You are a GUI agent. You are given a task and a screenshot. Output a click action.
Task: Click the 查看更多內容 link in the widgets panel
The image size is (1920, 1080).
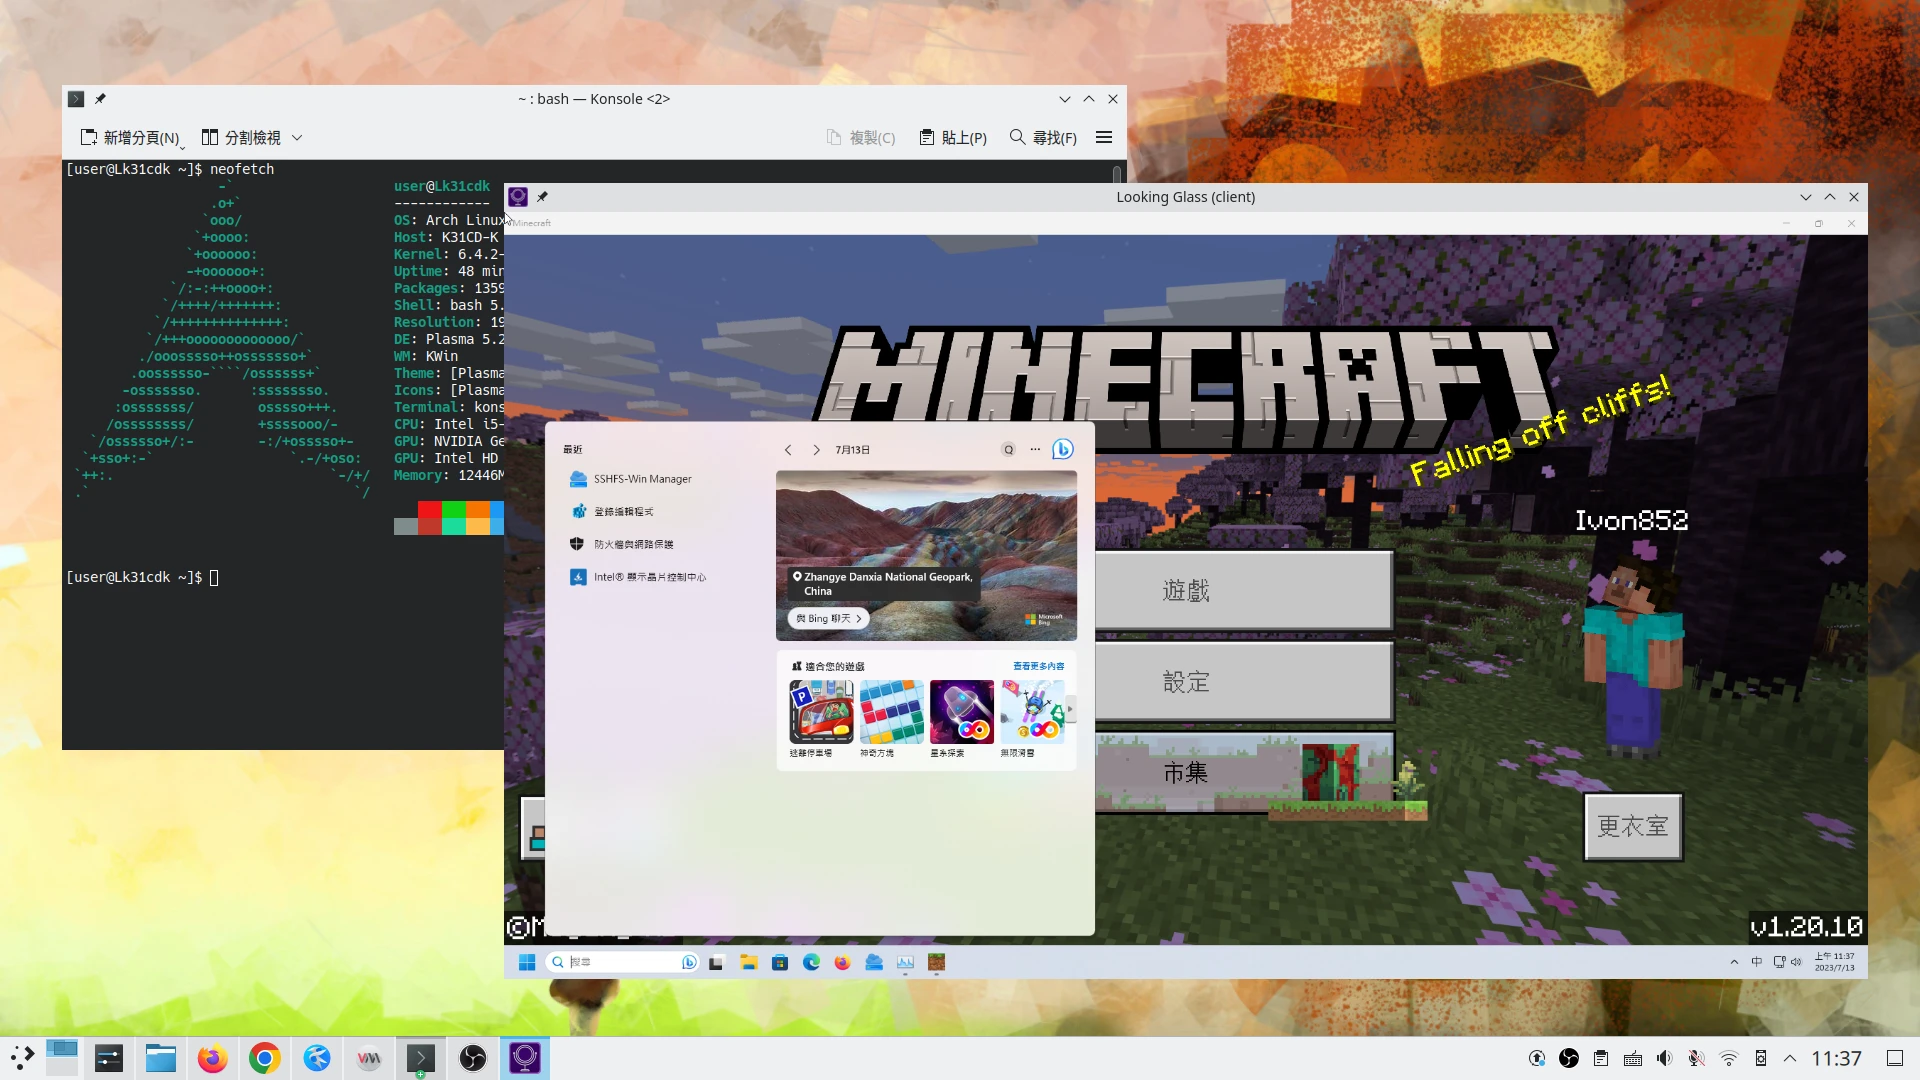point(1038,665)
